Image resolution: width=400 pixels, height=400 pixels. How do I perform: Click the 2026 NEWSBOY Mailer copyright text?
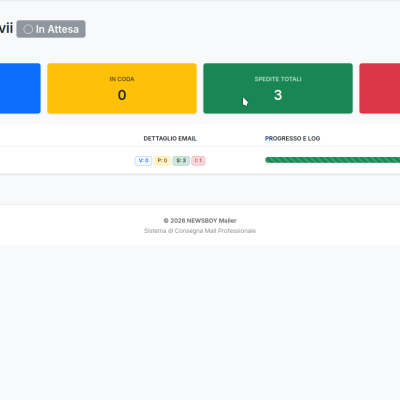click(x=200, y=221)
